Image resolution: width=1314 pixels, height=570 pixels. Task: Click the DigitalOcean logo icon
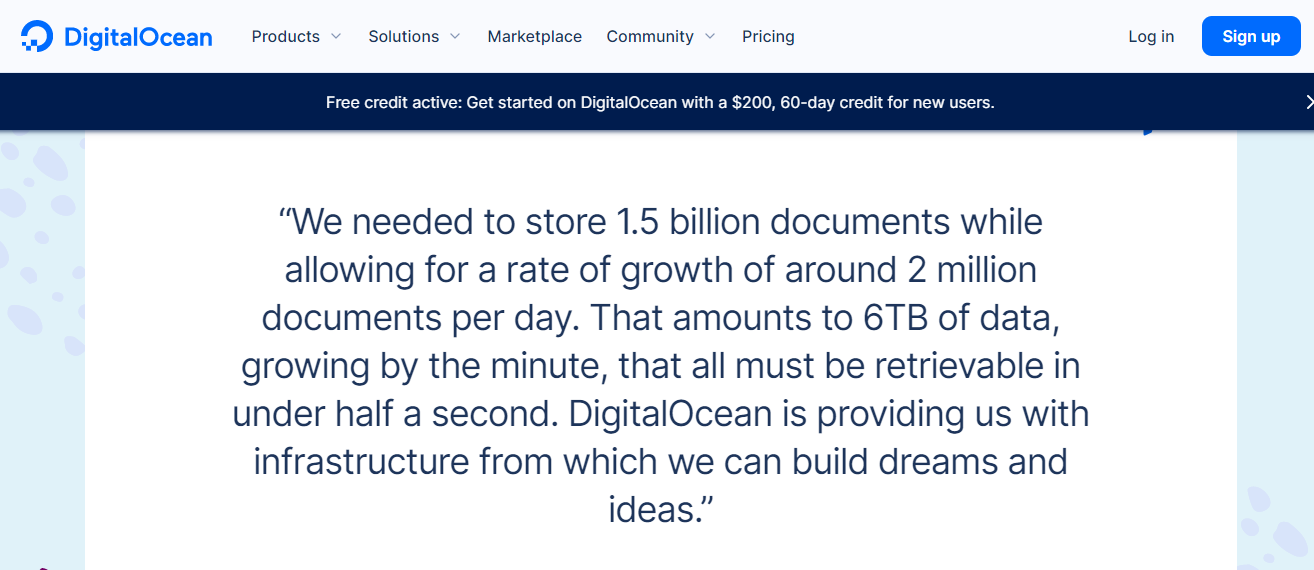tap(37, 36)
